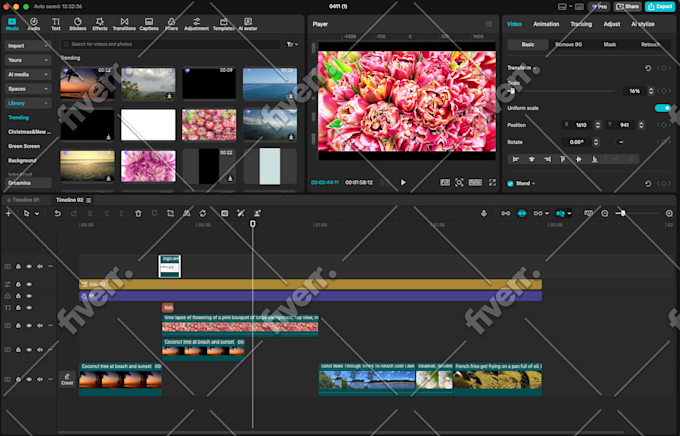This screenshot has height=436, width=680.
Task: Play the preview in the Player
Action: click(403, 183)
